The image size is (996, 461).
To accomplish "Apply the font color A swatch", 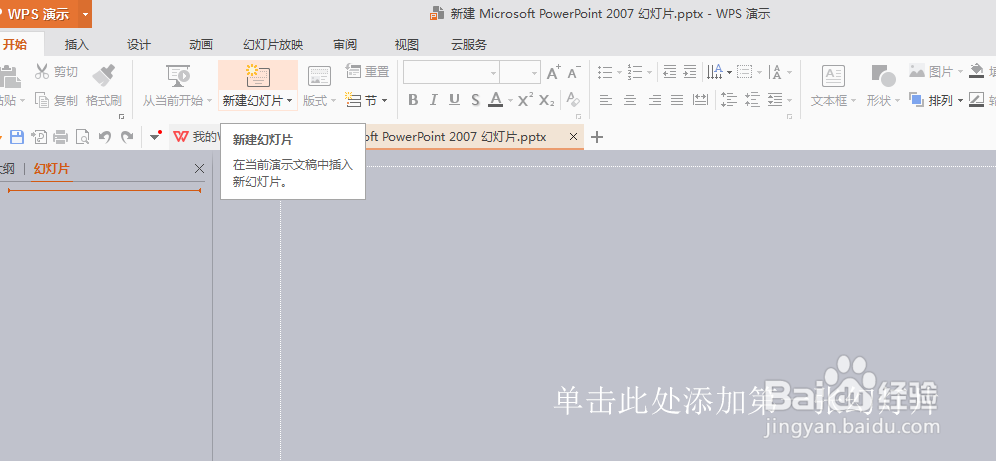I will coord(495,100).
